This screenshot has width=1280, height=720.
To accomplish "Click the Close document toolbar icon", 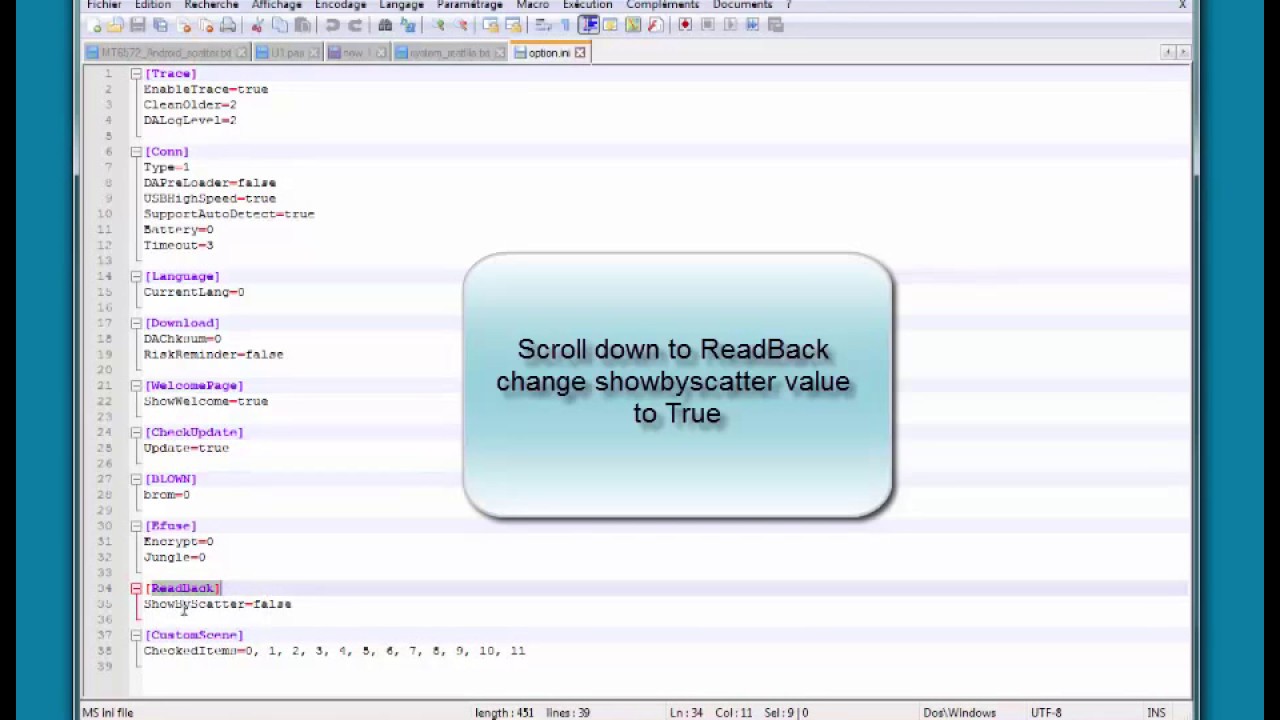I will coord(184,25).
